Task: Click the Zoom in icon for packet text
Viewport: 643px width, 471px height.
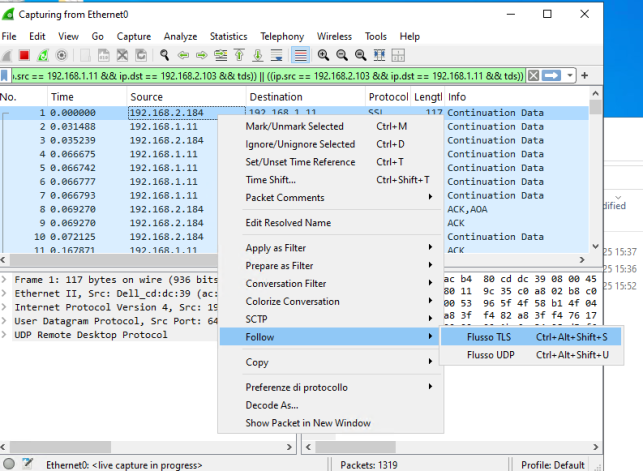Action: point(323,55)
